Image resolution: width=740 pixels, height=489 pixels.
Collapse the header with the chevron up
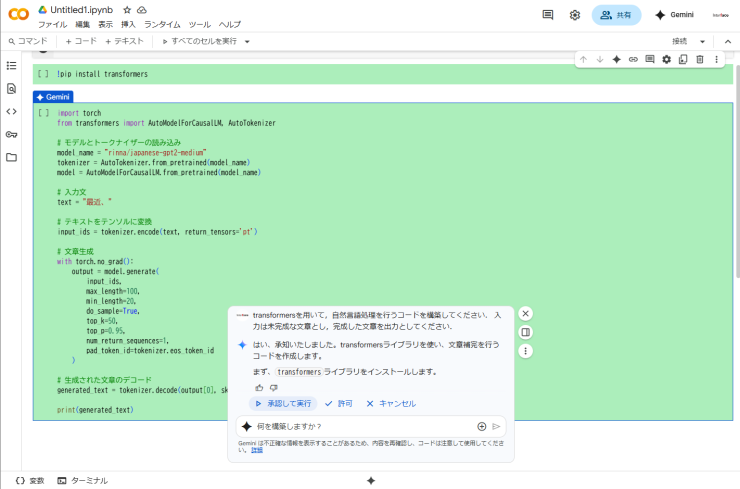728,42
